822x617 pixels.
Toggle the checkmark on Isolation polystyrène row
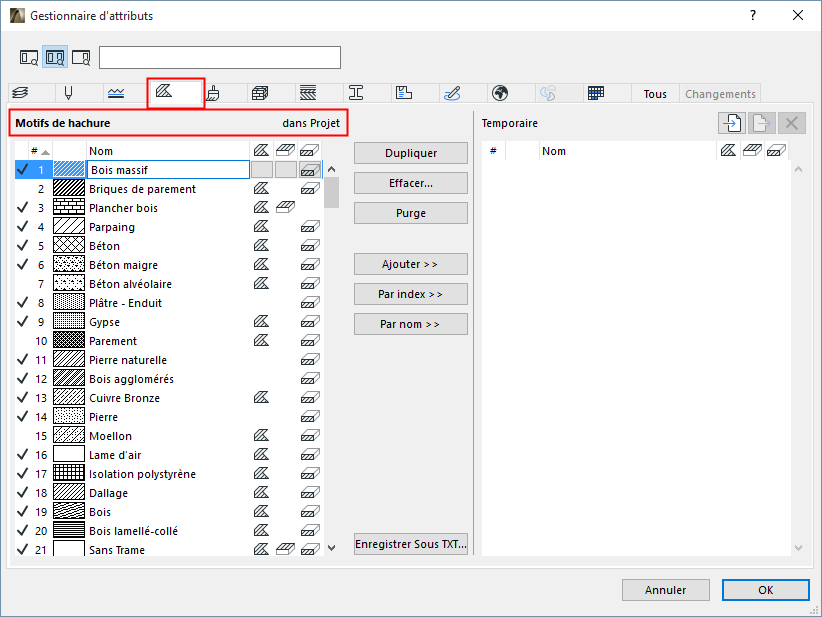click(x=23, y=473)
